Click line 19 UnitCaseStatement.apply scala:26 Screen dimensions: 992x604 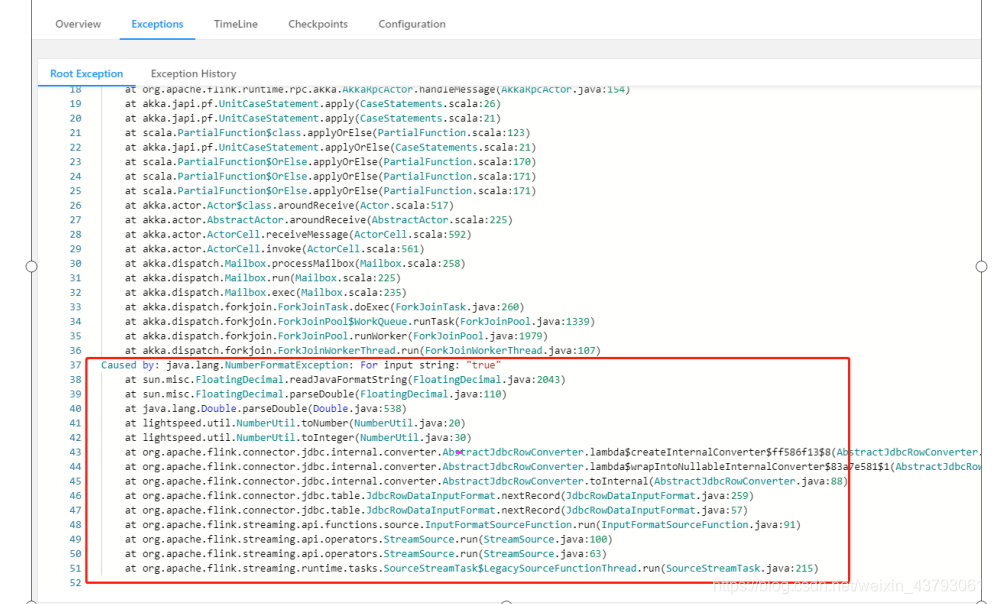click(x=313, y=103)
